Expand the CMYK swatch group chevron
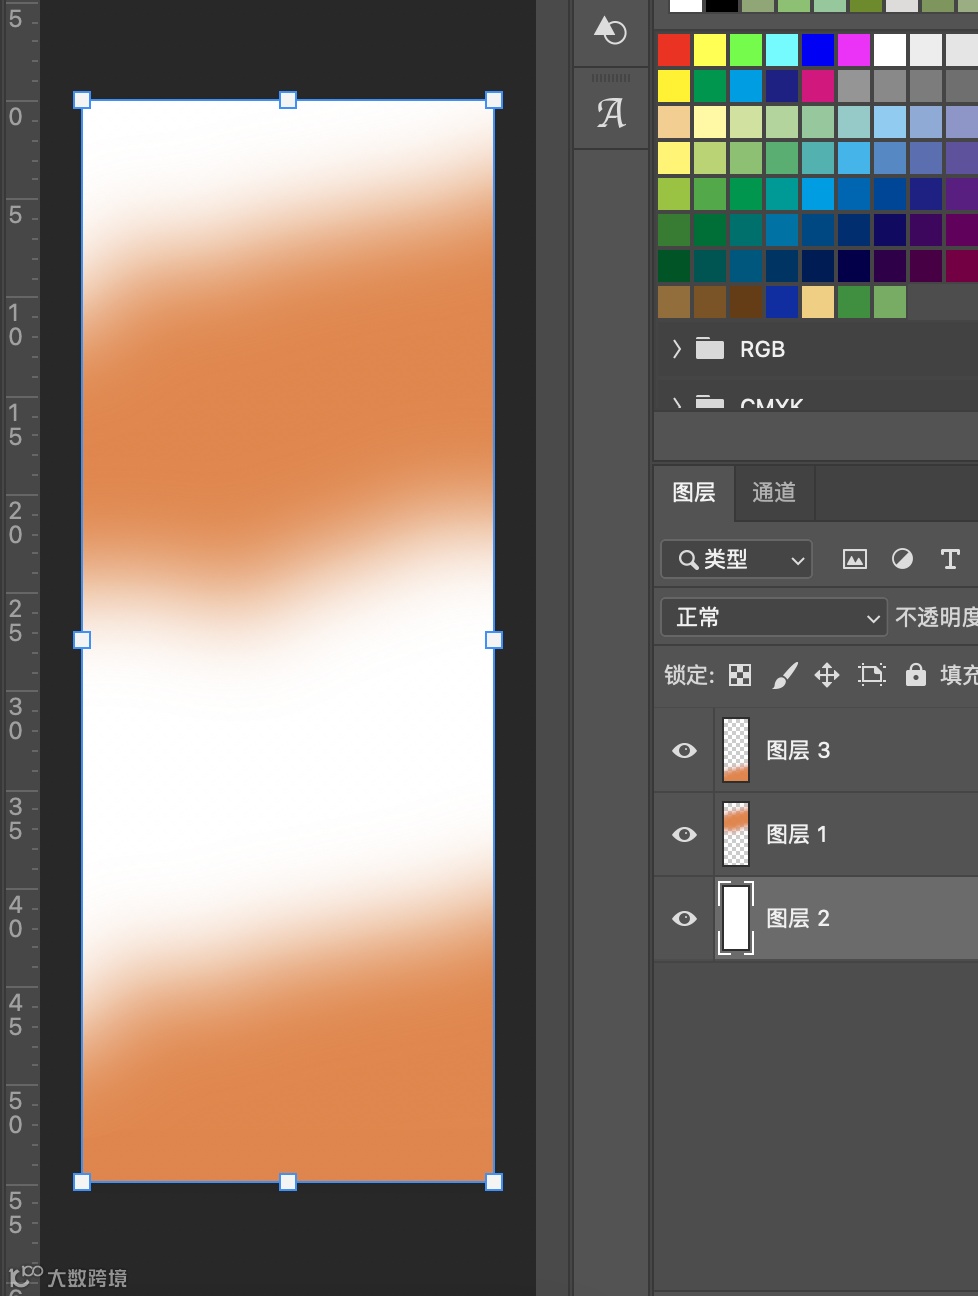This screenshot has height=1296, width=978. (677, 403)
